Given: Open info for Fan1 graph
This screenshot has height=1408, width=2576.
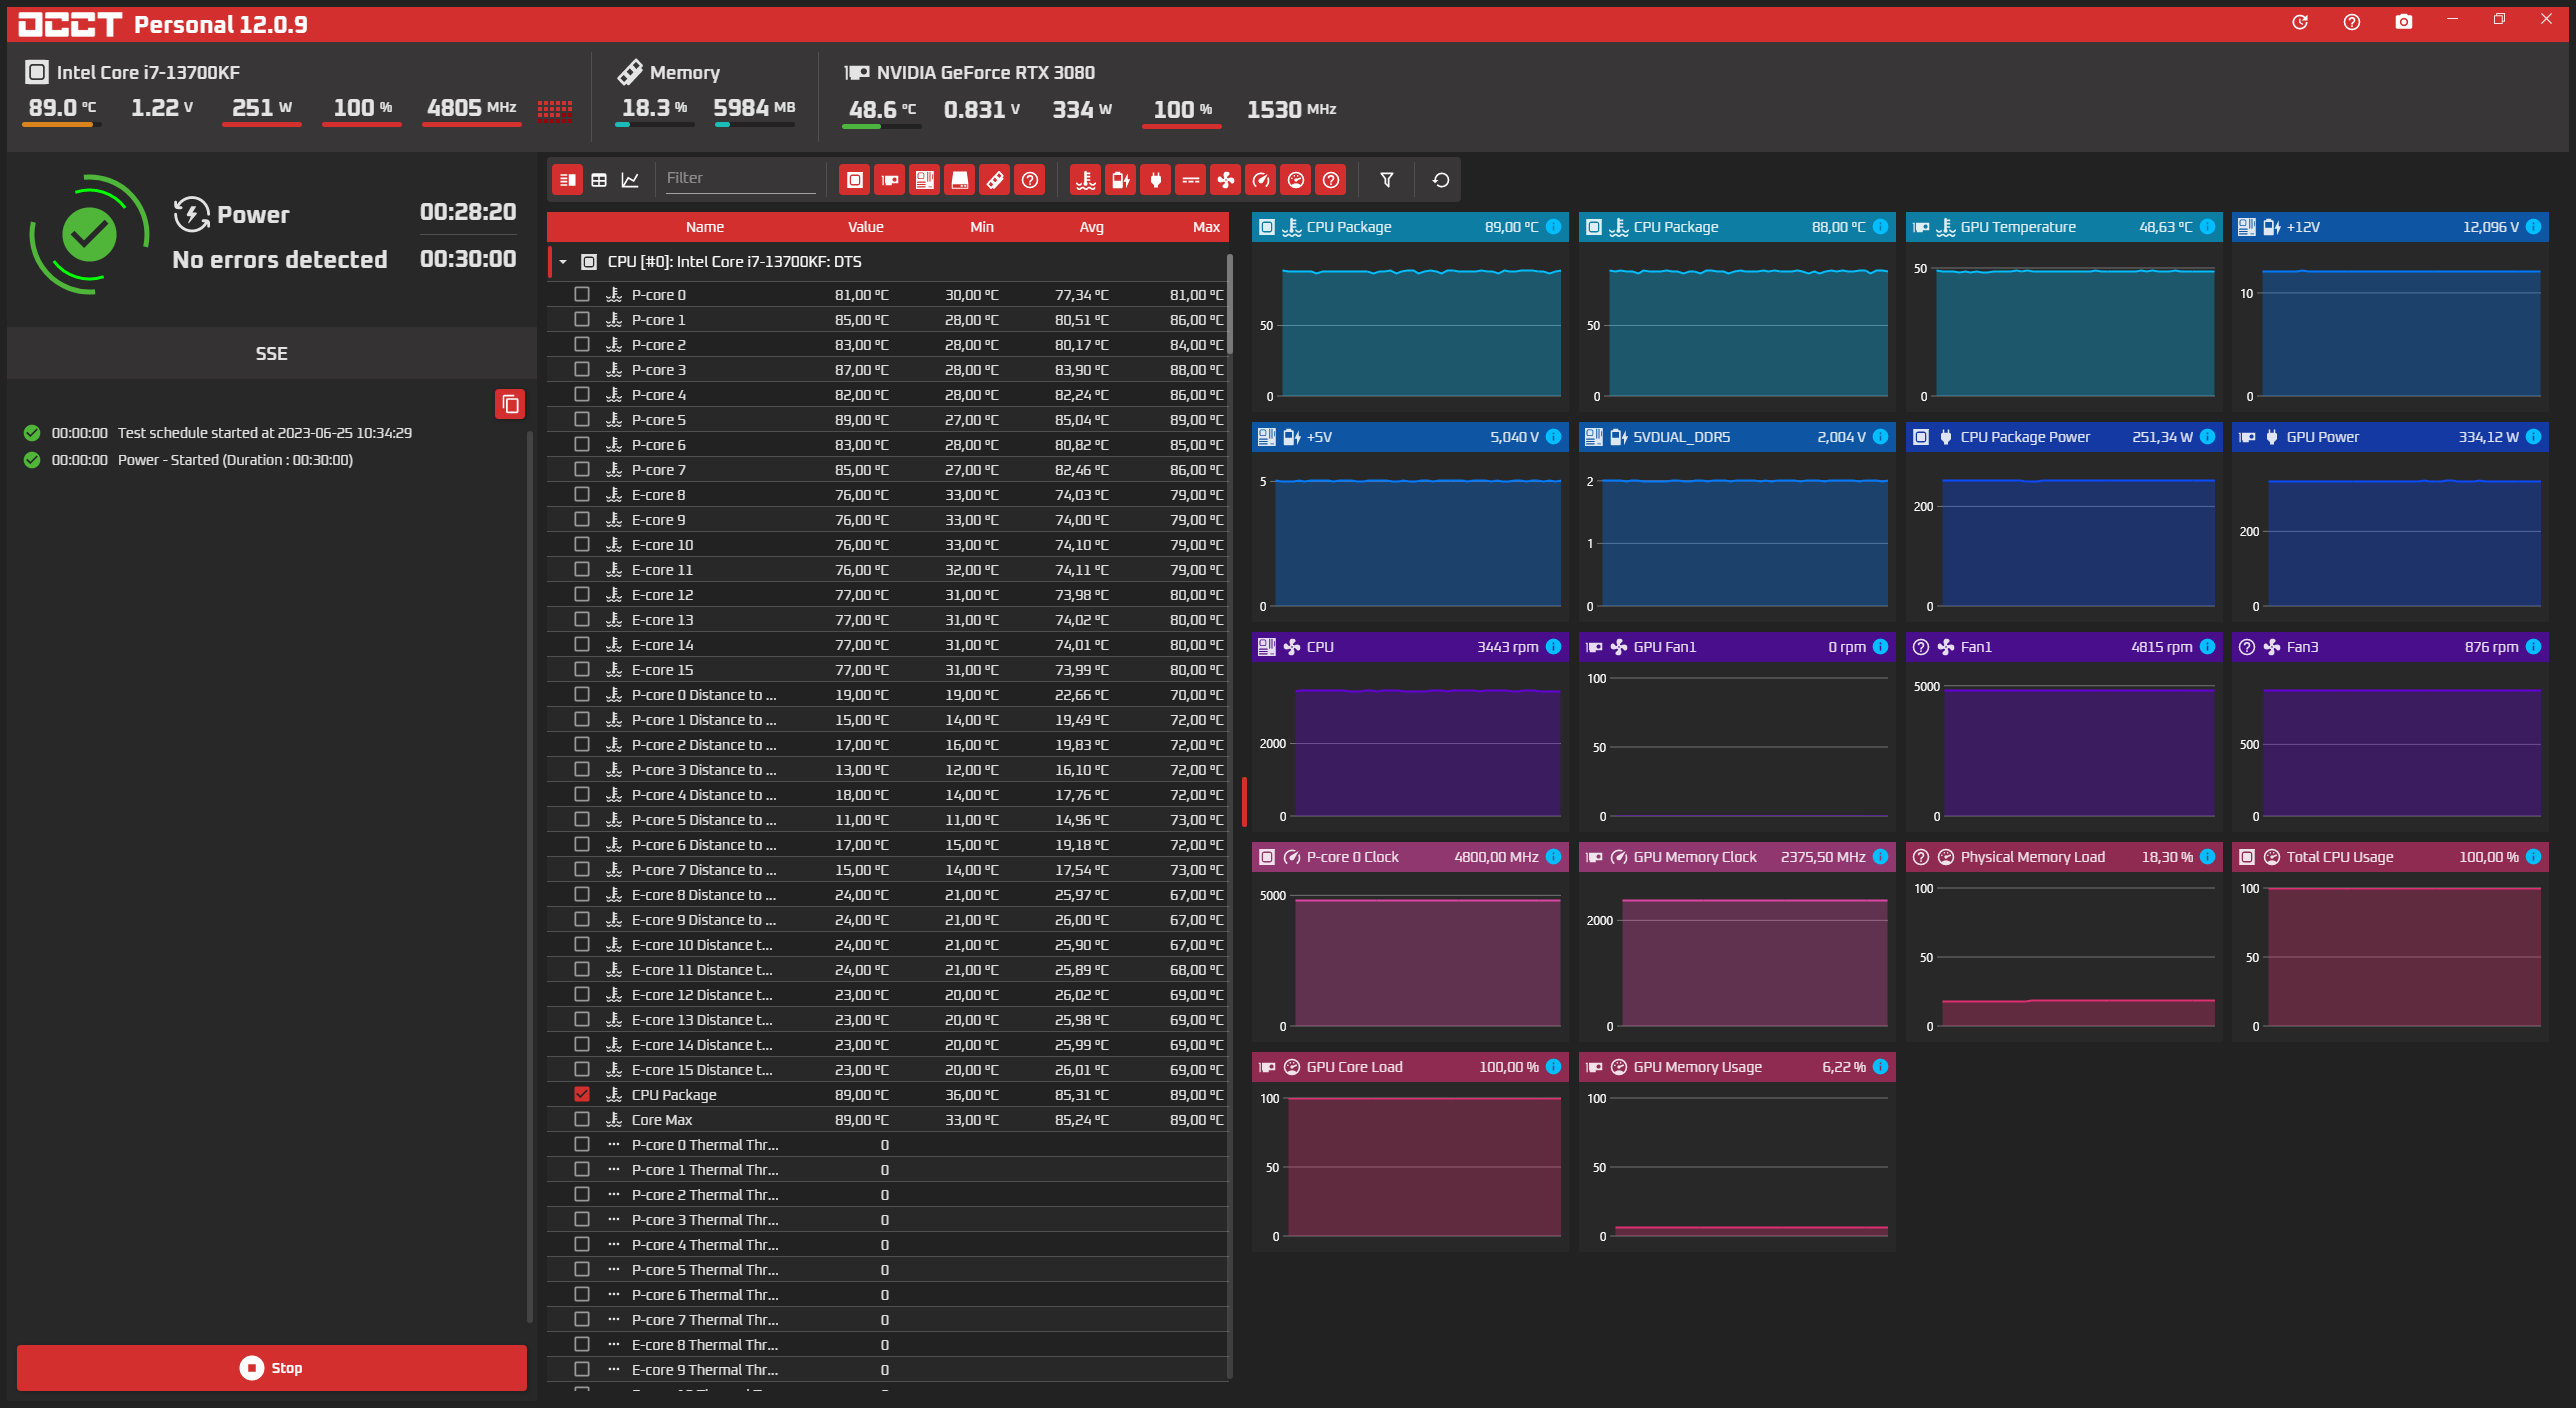Looking at the screenshot, I should (x=2206, y=647).
